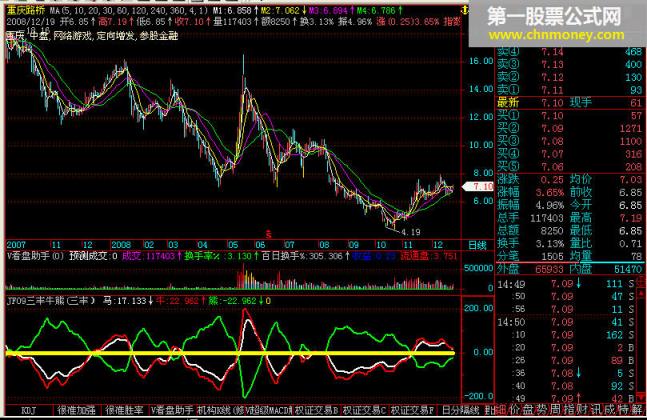Switch to the 盘 tab in right panel
Screen dimensions: 647x420
click(528, 410)
